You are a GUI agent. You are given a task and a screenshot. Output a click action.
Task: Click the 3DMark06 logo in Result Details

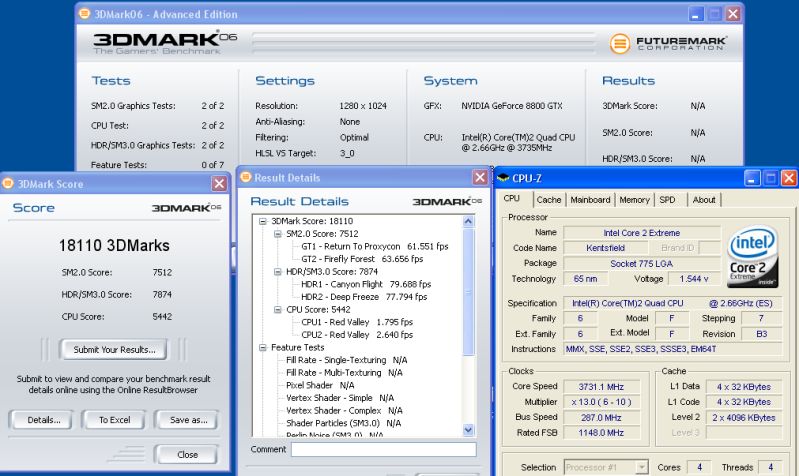click(447, 202)
